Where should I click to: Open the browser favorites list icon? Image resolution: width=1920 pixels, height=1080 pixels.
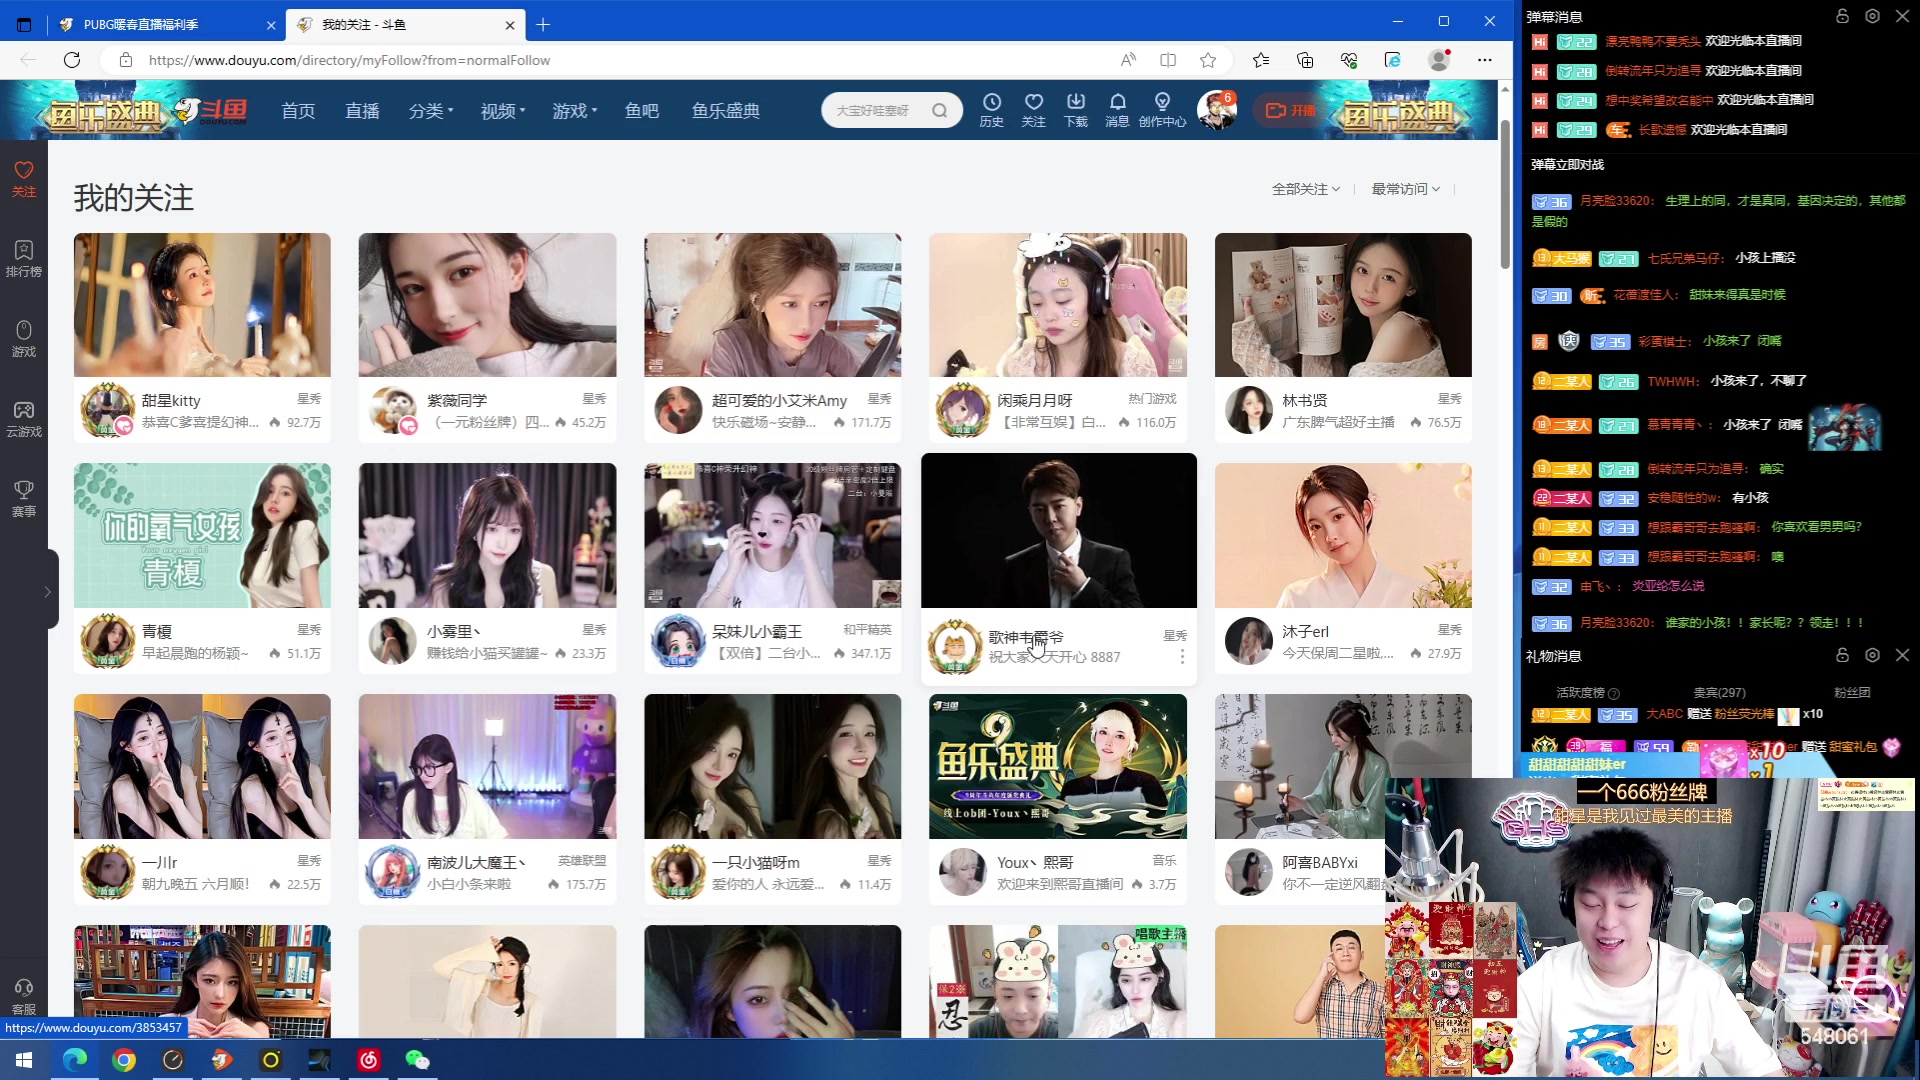pos(1261,60)
